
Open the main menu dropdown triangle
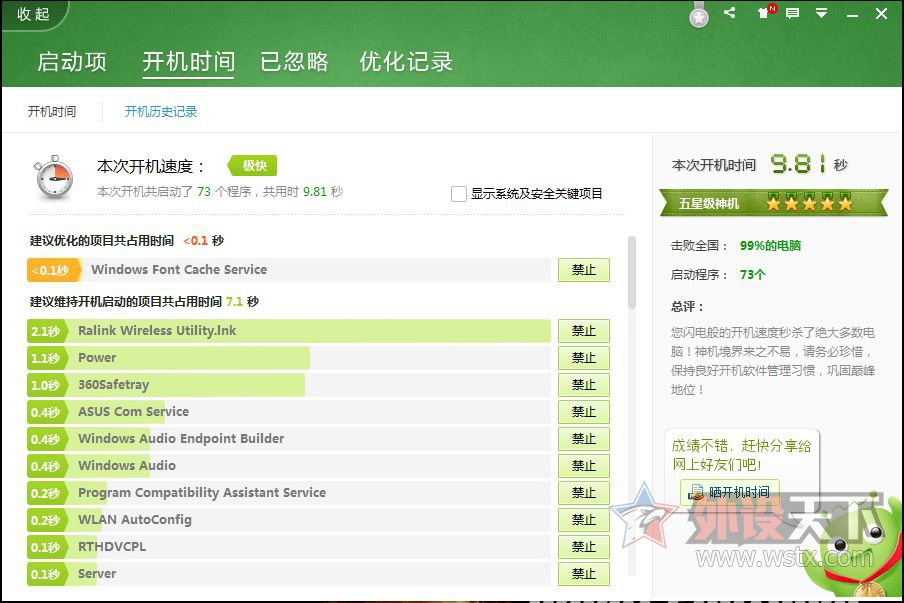click(822, 13)
